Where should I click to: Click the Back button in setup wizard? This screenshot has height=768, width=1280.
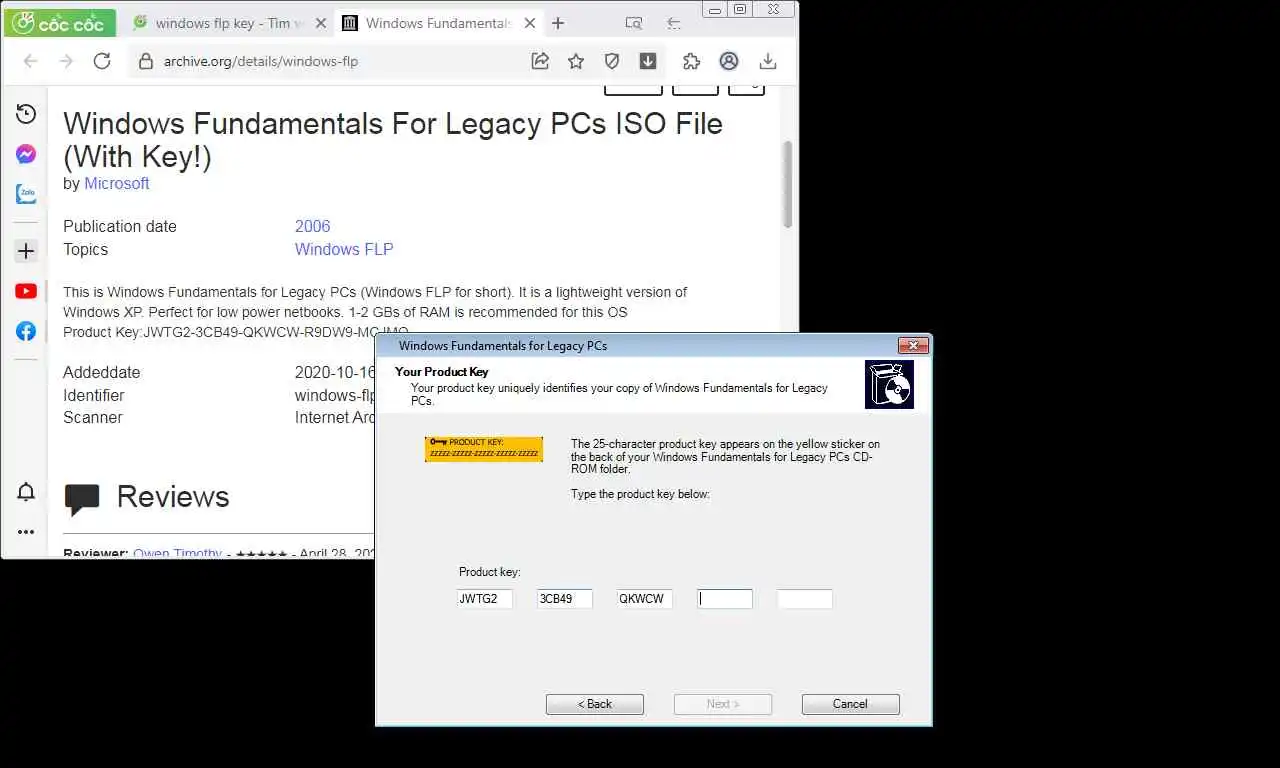[595, 704]
